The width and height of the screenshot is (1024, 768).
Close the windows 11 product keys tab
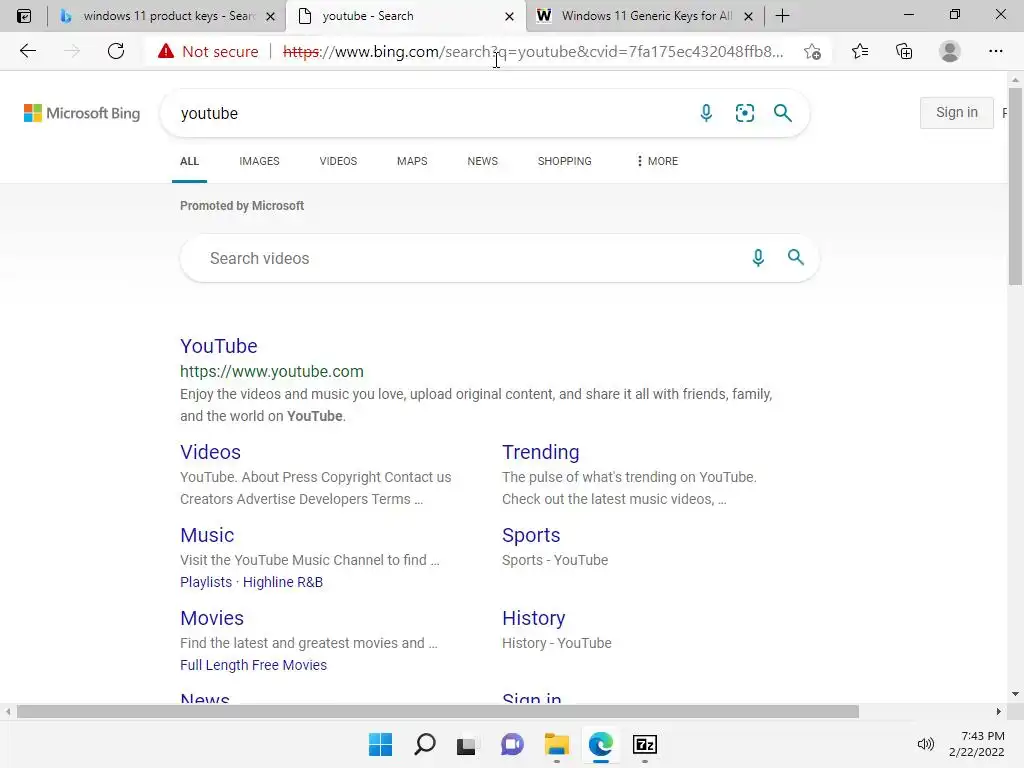pyautogui.click(x=270, y=16)
